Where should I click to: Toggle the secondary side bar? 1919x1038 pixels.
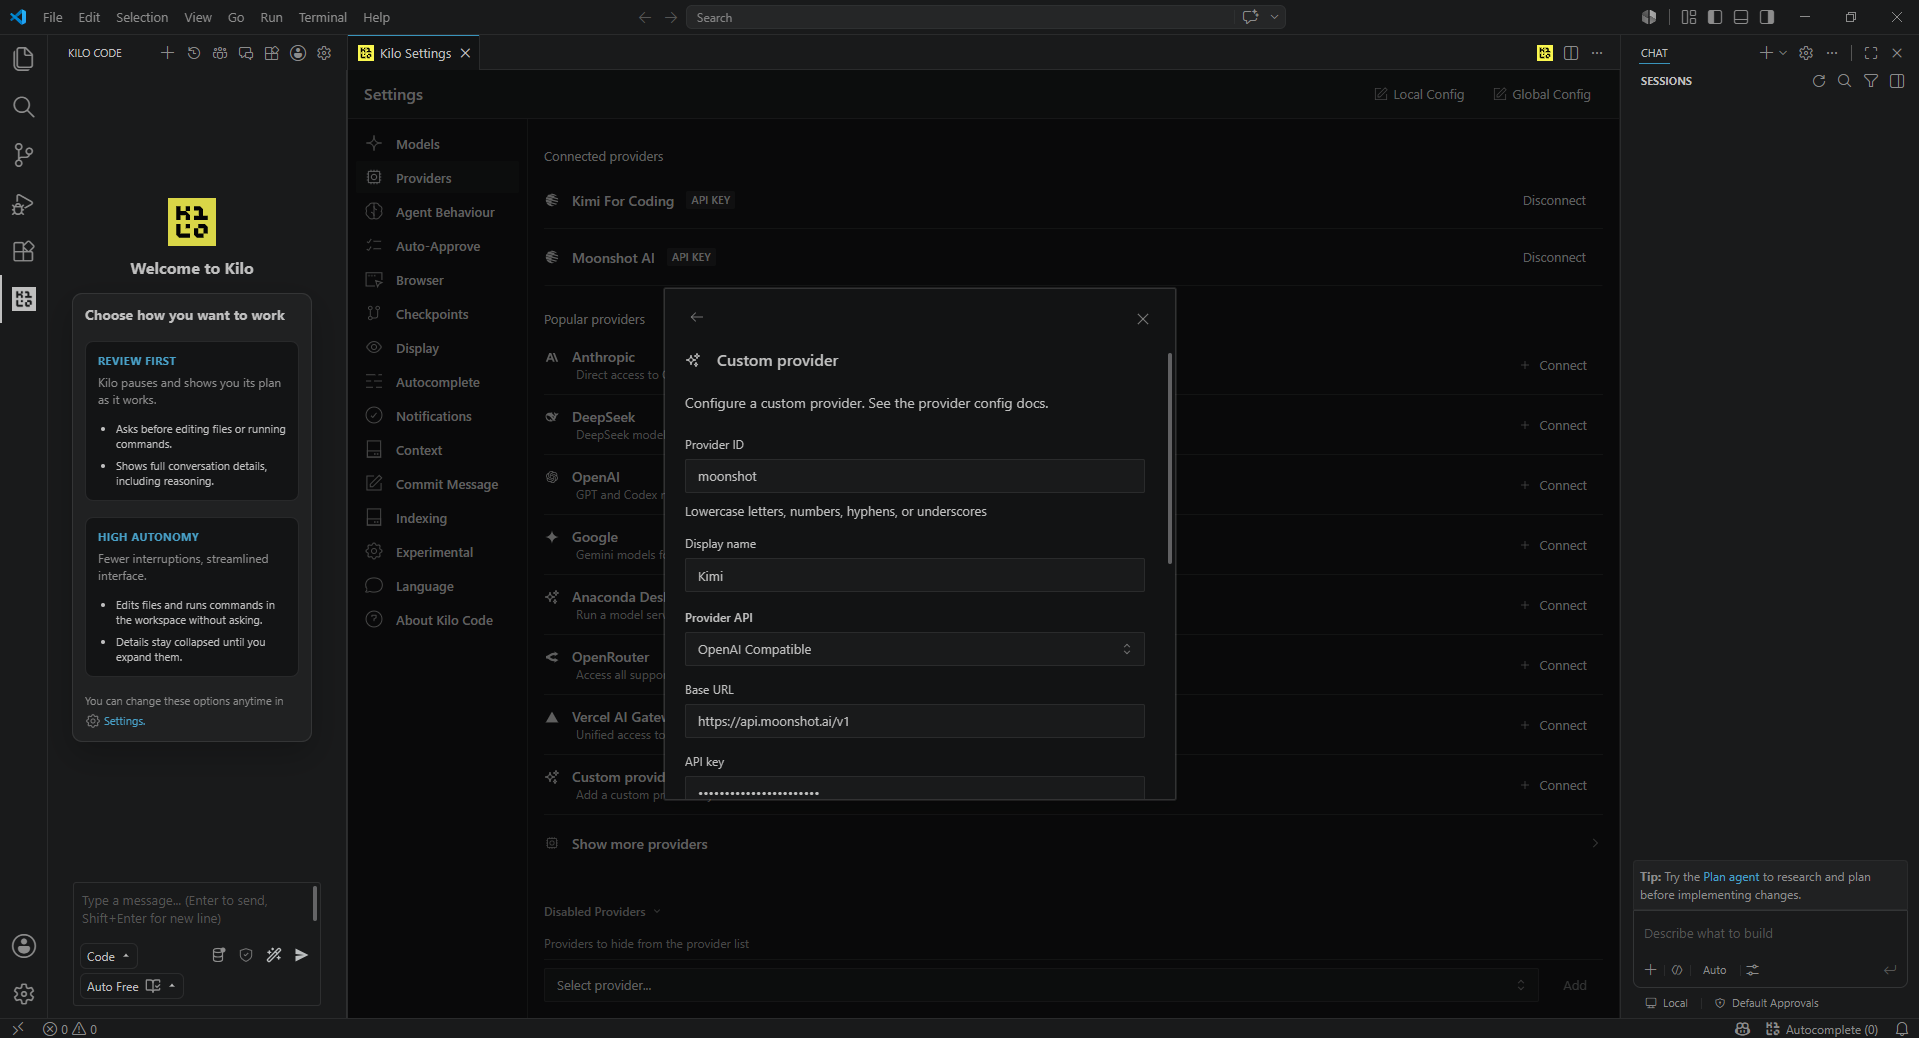[1766, 17]
